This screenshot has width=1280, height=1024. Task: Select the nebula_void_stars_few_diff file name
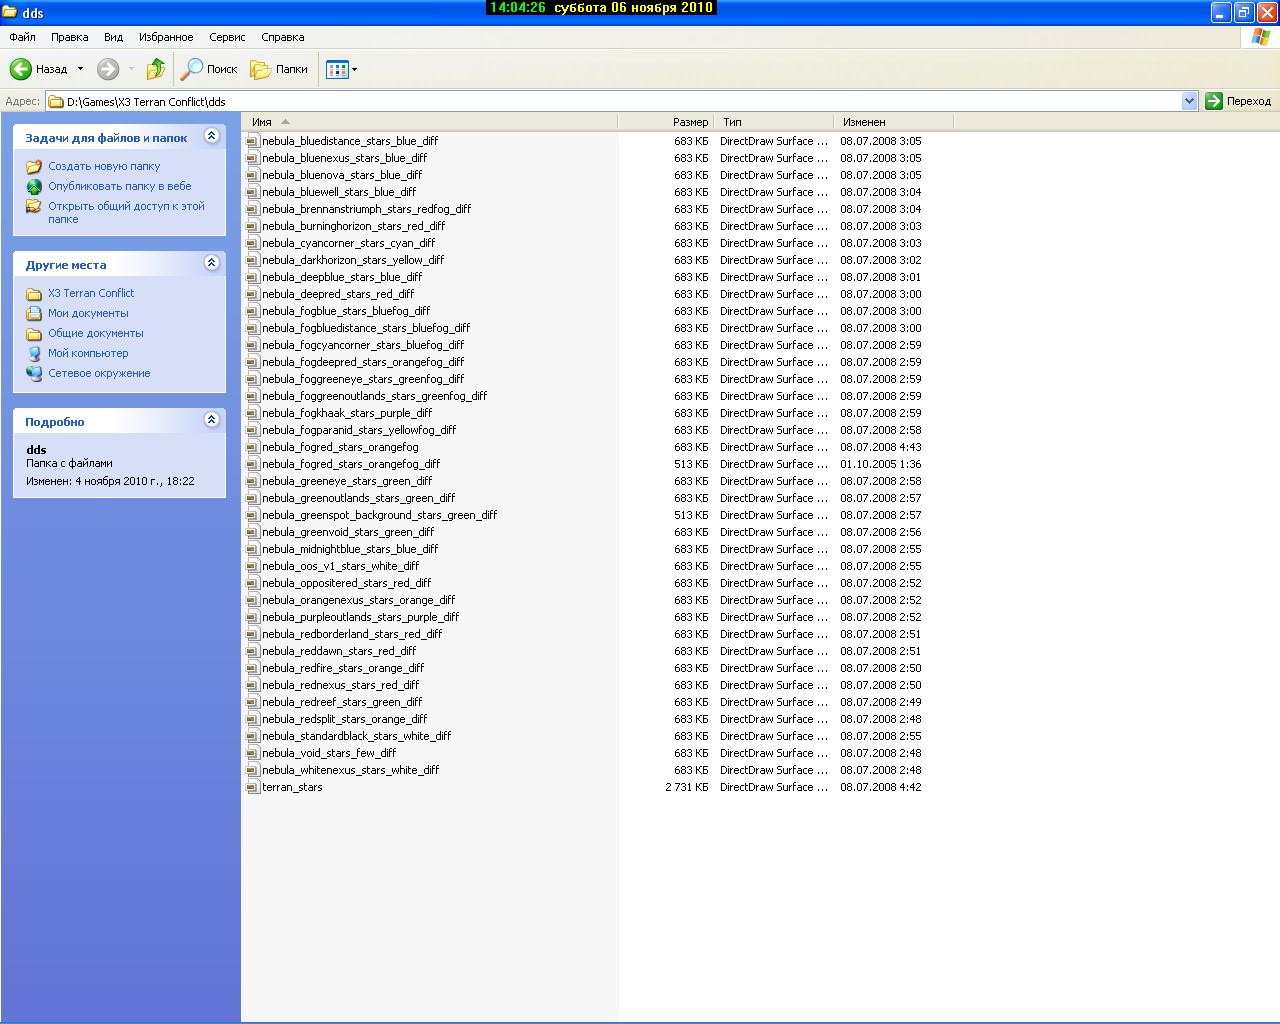[x=329, y=754]
